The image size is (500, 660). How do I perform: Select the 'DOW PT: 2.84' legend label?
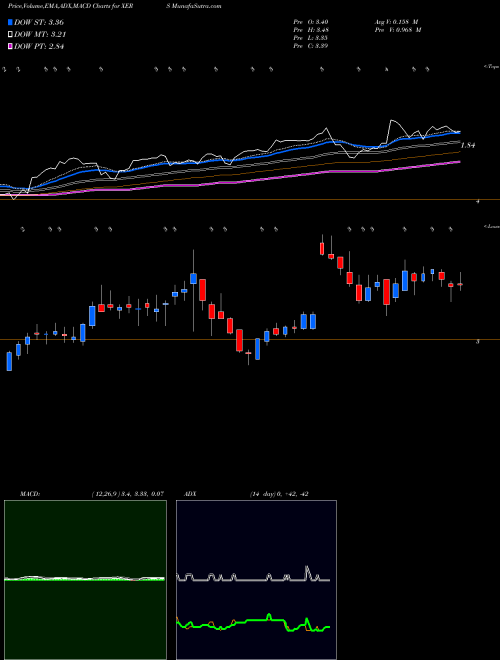39,46
